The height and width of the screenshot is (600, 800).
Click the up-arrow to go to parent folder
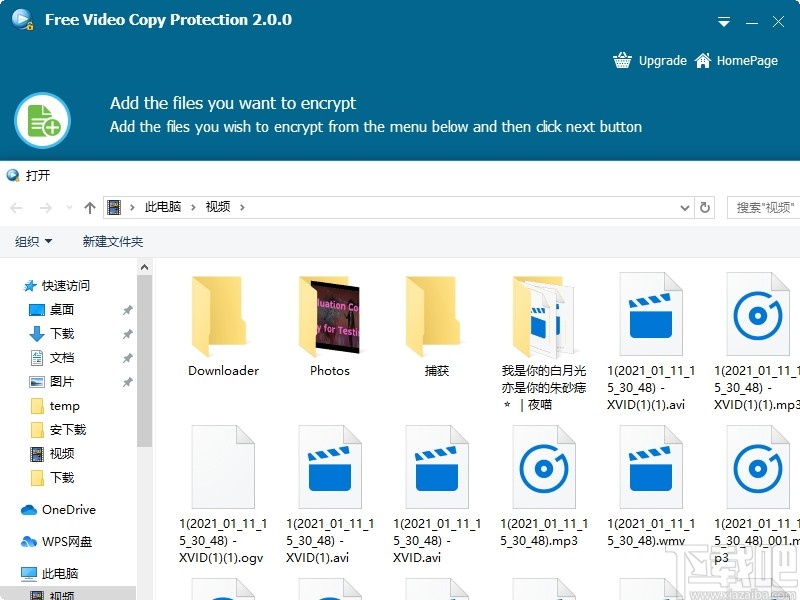coord(89,207)
